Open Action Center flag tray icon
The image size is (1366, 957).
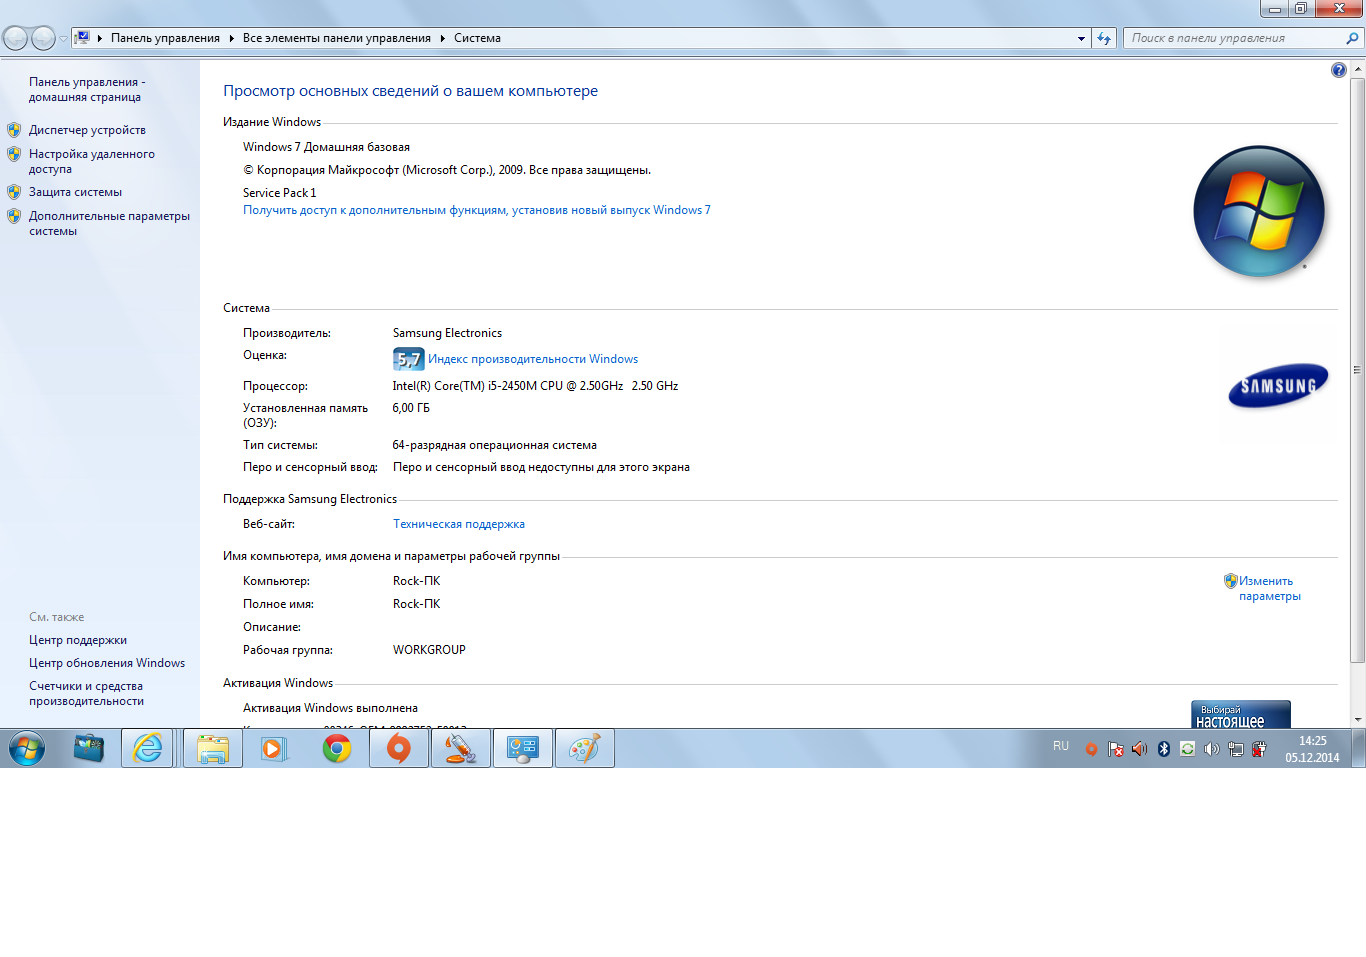click(1116, 749)
